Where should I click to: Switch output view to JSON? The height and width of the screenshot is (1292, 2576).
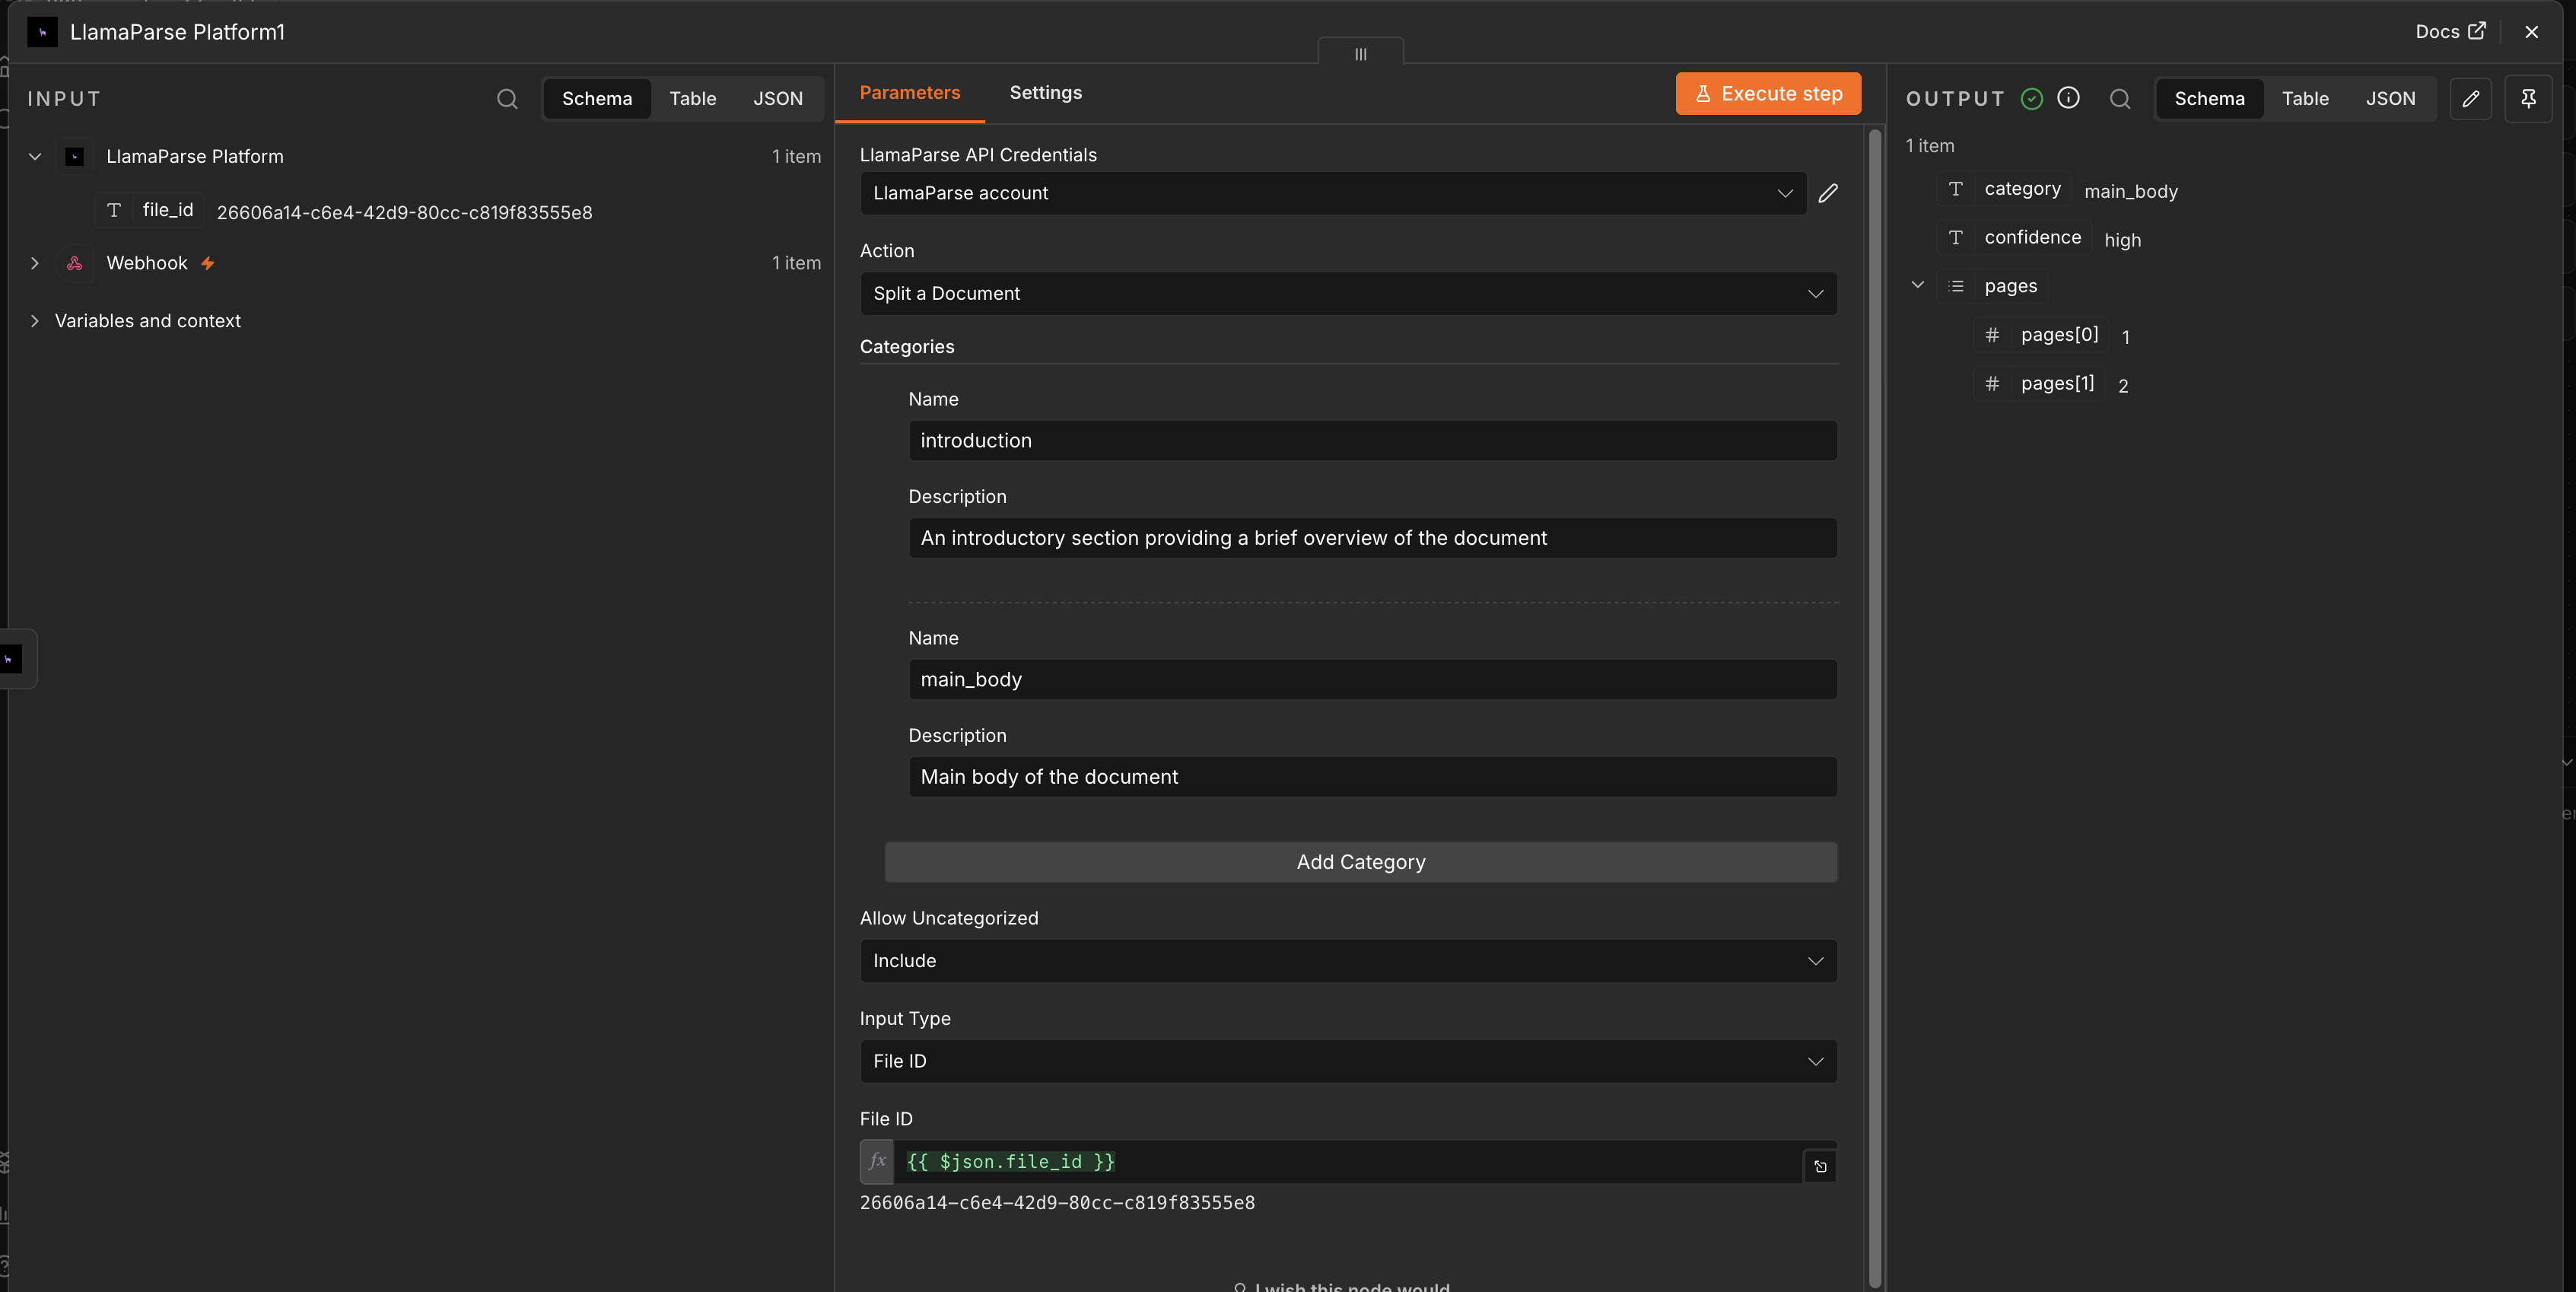pos(2391,98)
